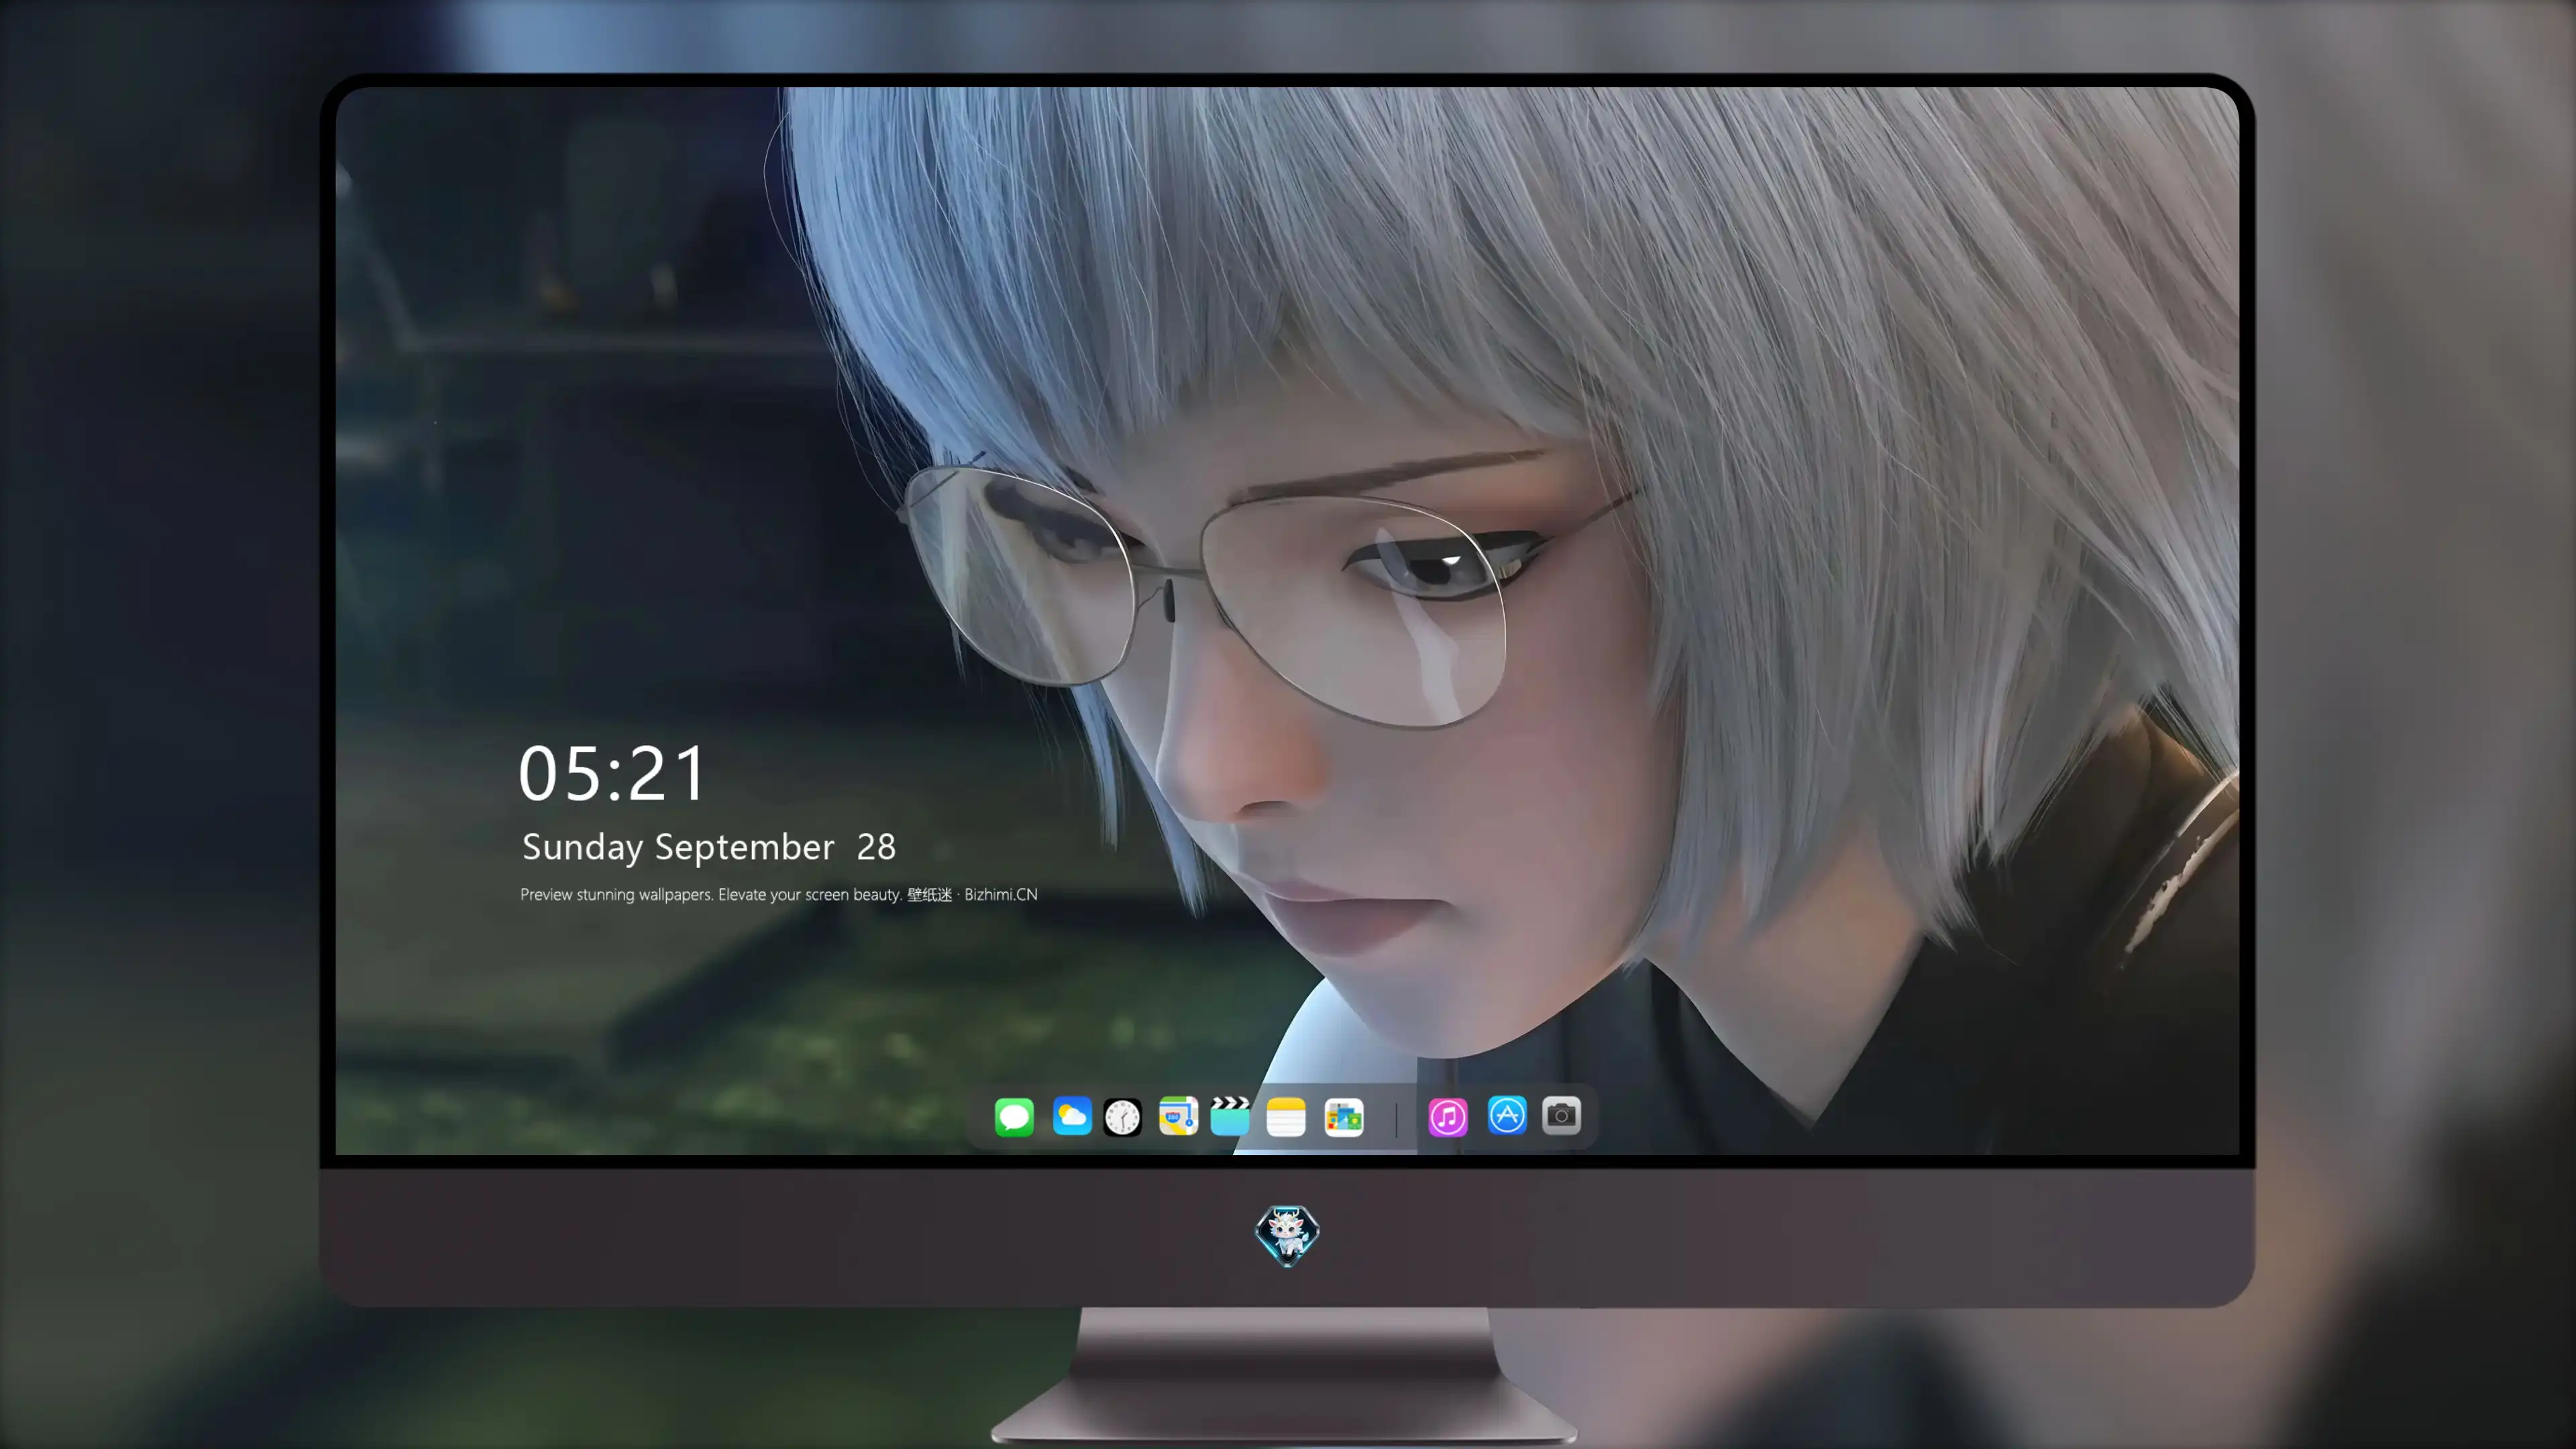Launch Maps from the dock
The width and height of the screenshot is (2576, 1449).
tap(1178, 1116)
